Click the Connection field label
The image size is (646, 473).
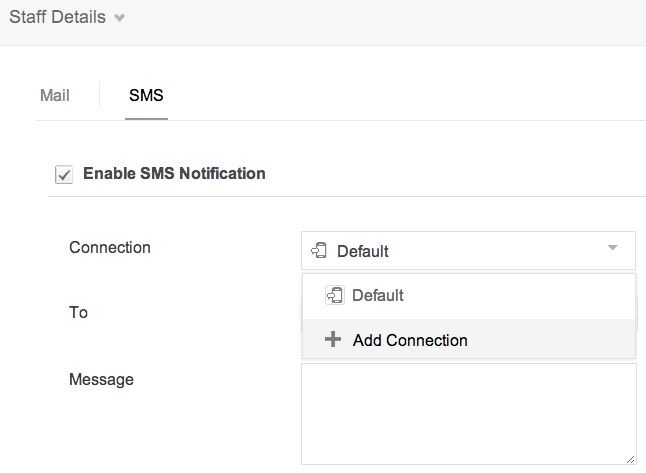tap(110, 247)
